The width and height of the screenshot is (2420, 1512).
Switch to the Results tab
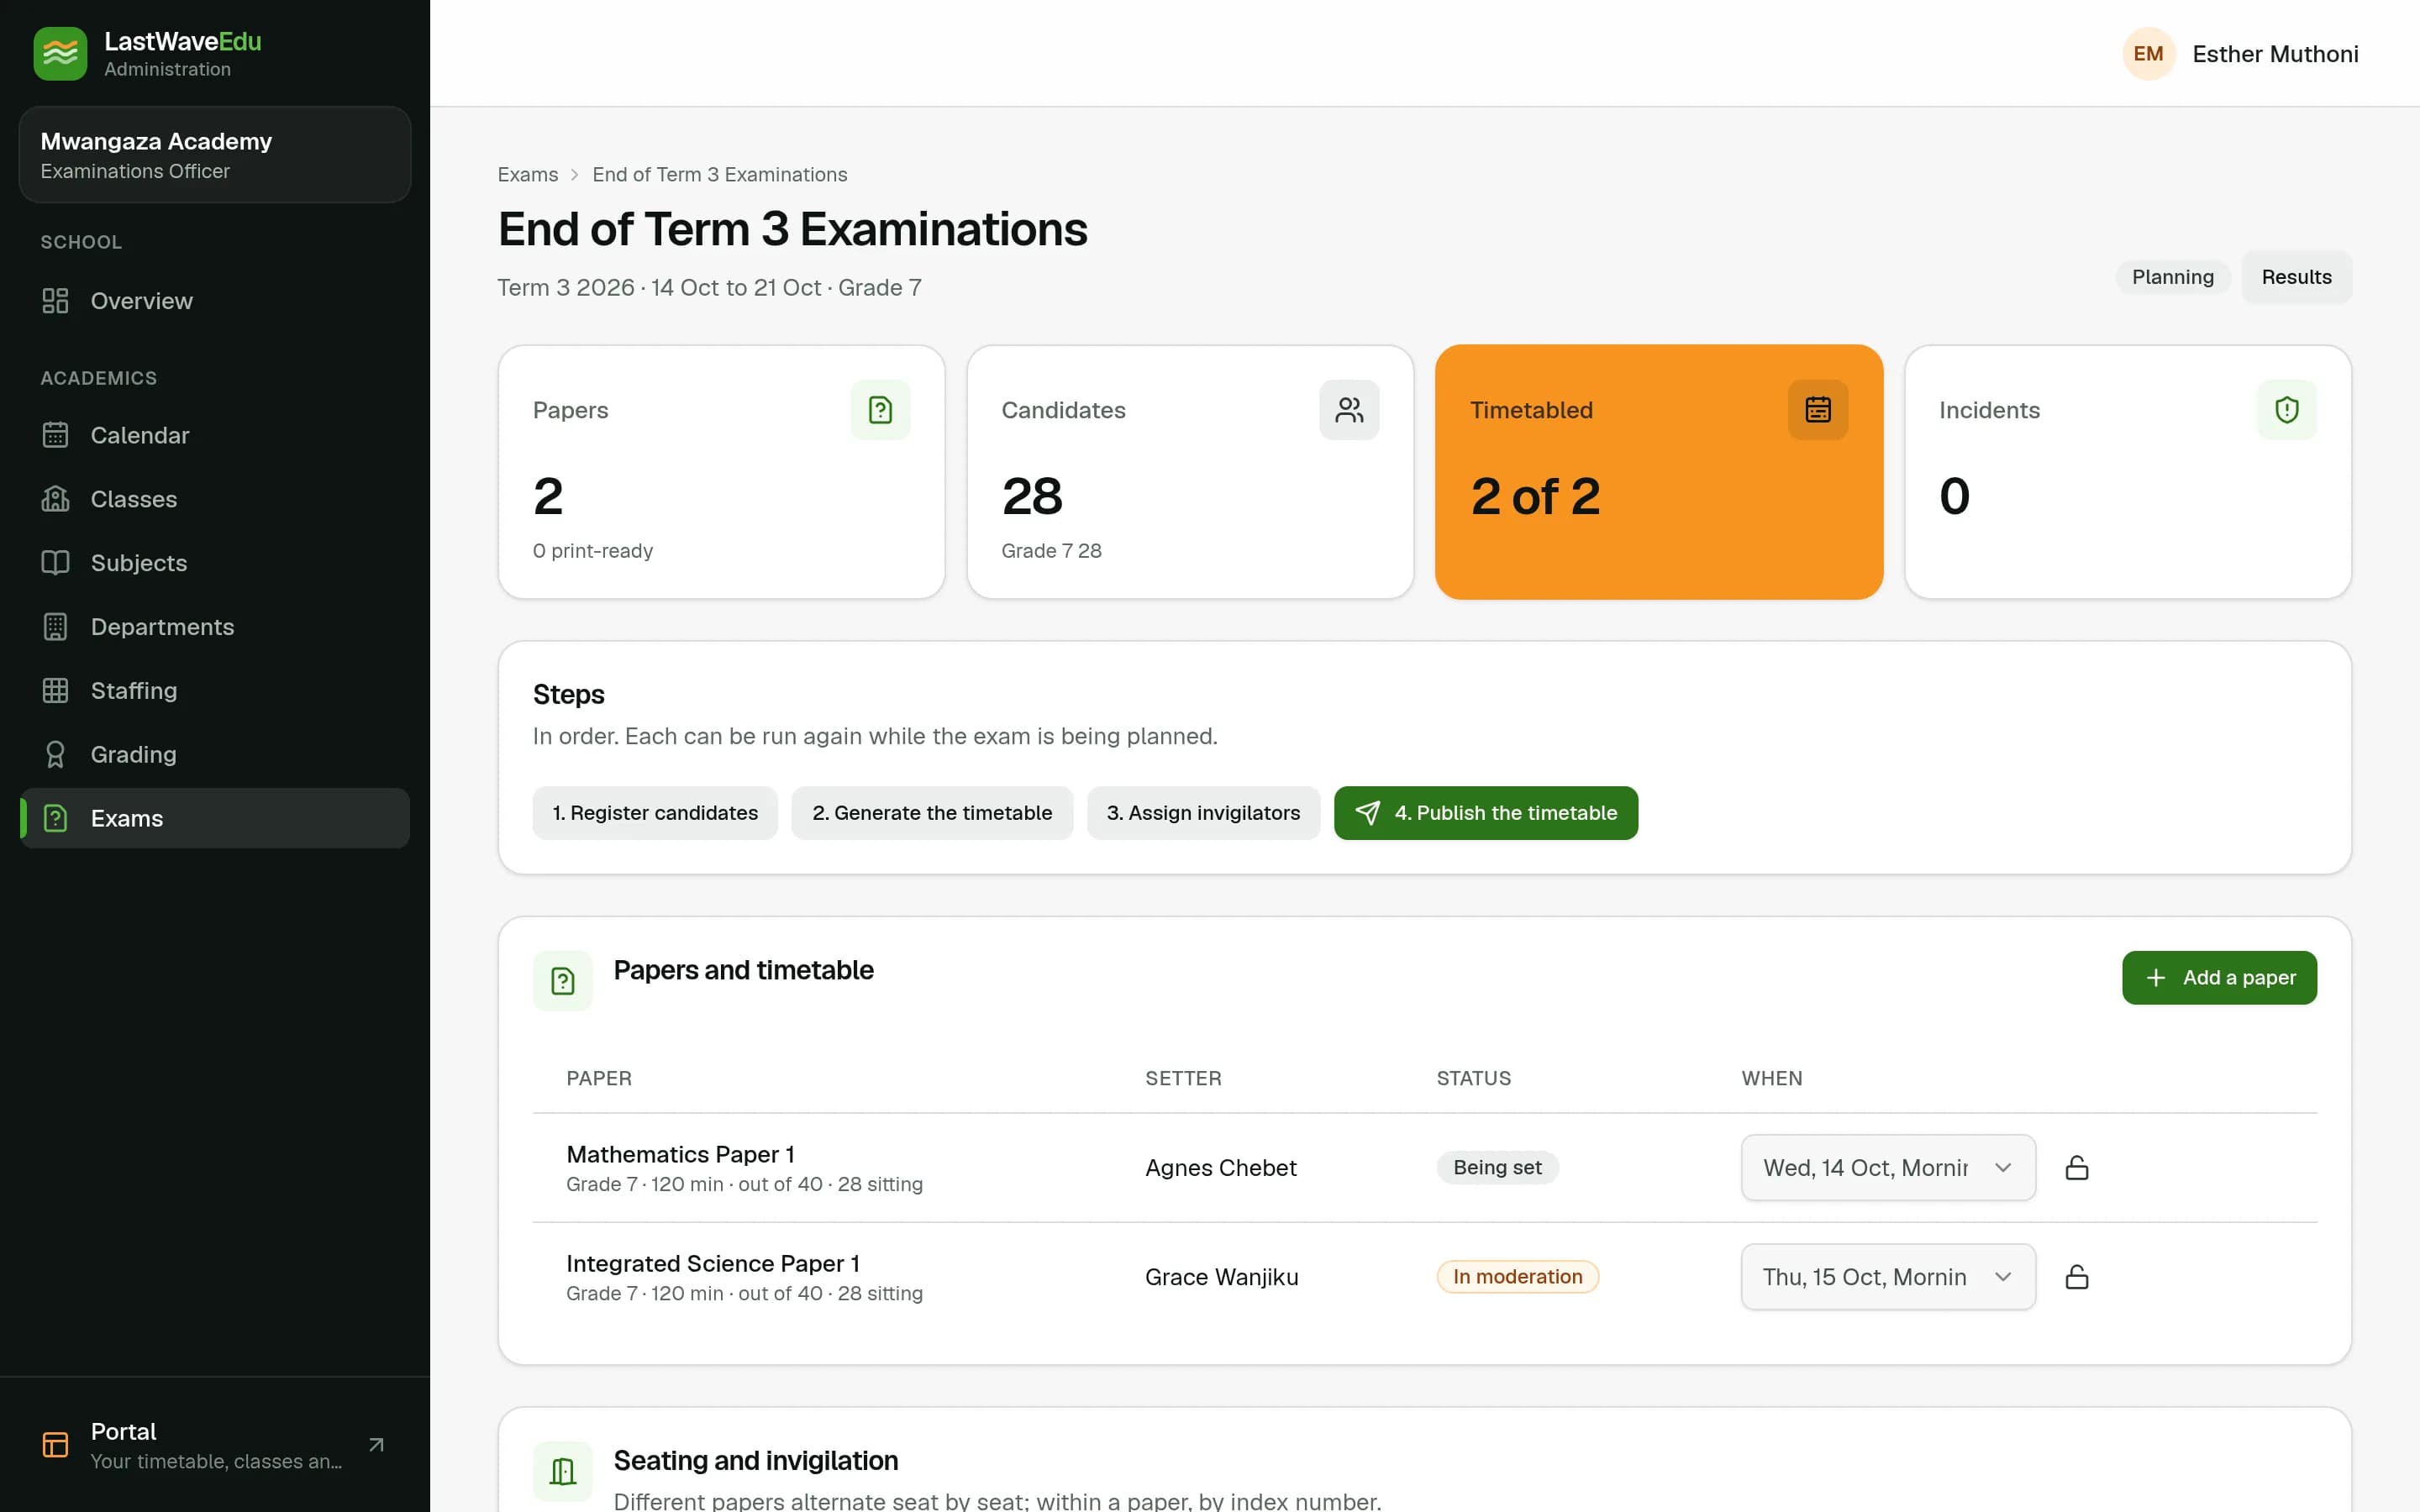pos(2297,277)
